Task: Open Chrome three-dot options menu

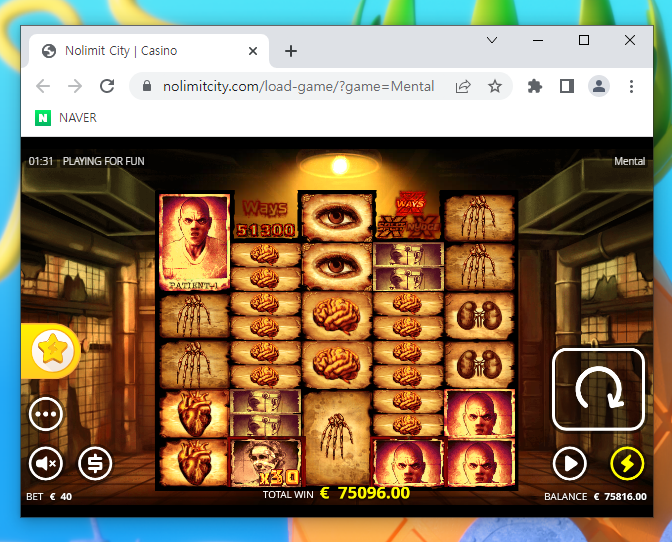Action: click(x=631, y=86)
